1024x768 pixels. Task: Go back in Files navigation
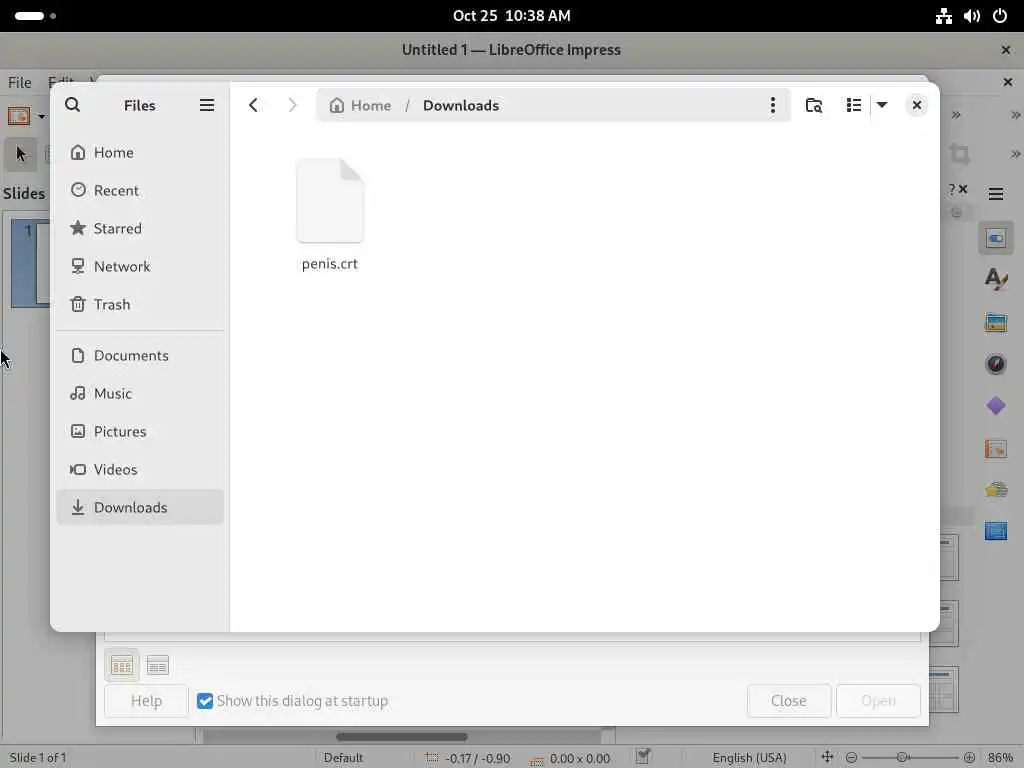tap(253, 105)
